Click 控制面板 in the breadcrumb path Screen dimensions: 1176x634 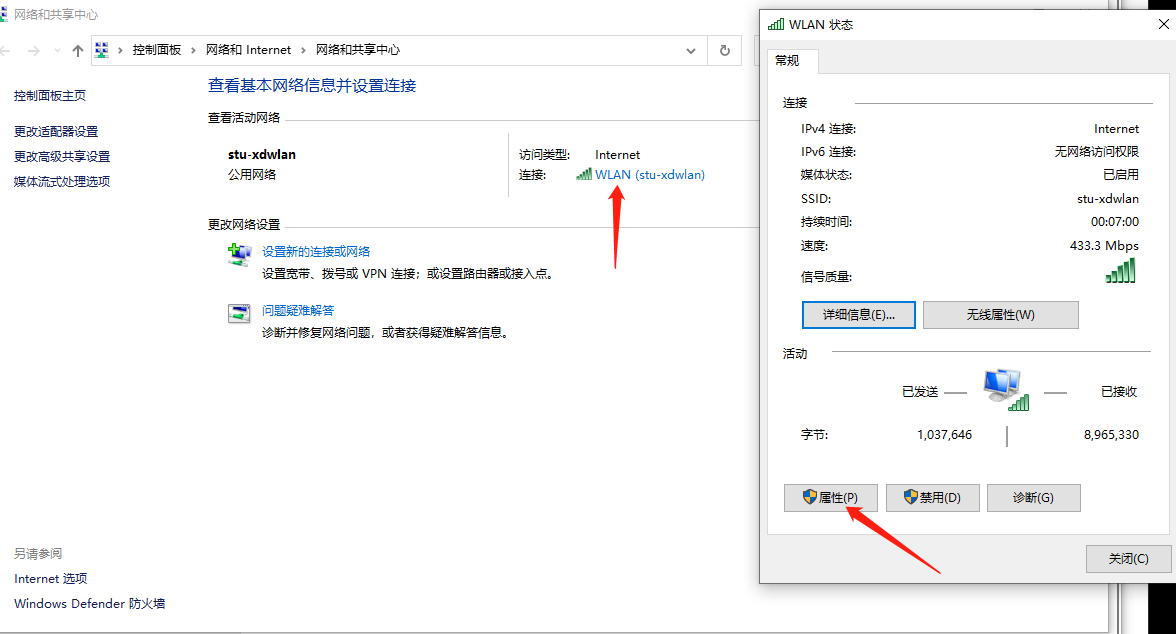tap(157, 50)
